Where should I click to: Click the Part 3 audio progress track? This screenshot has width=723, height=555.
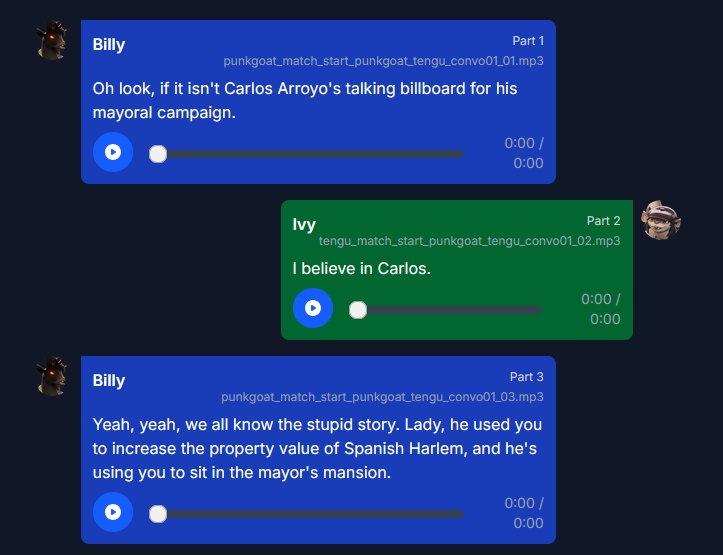(x=306, y=514)
